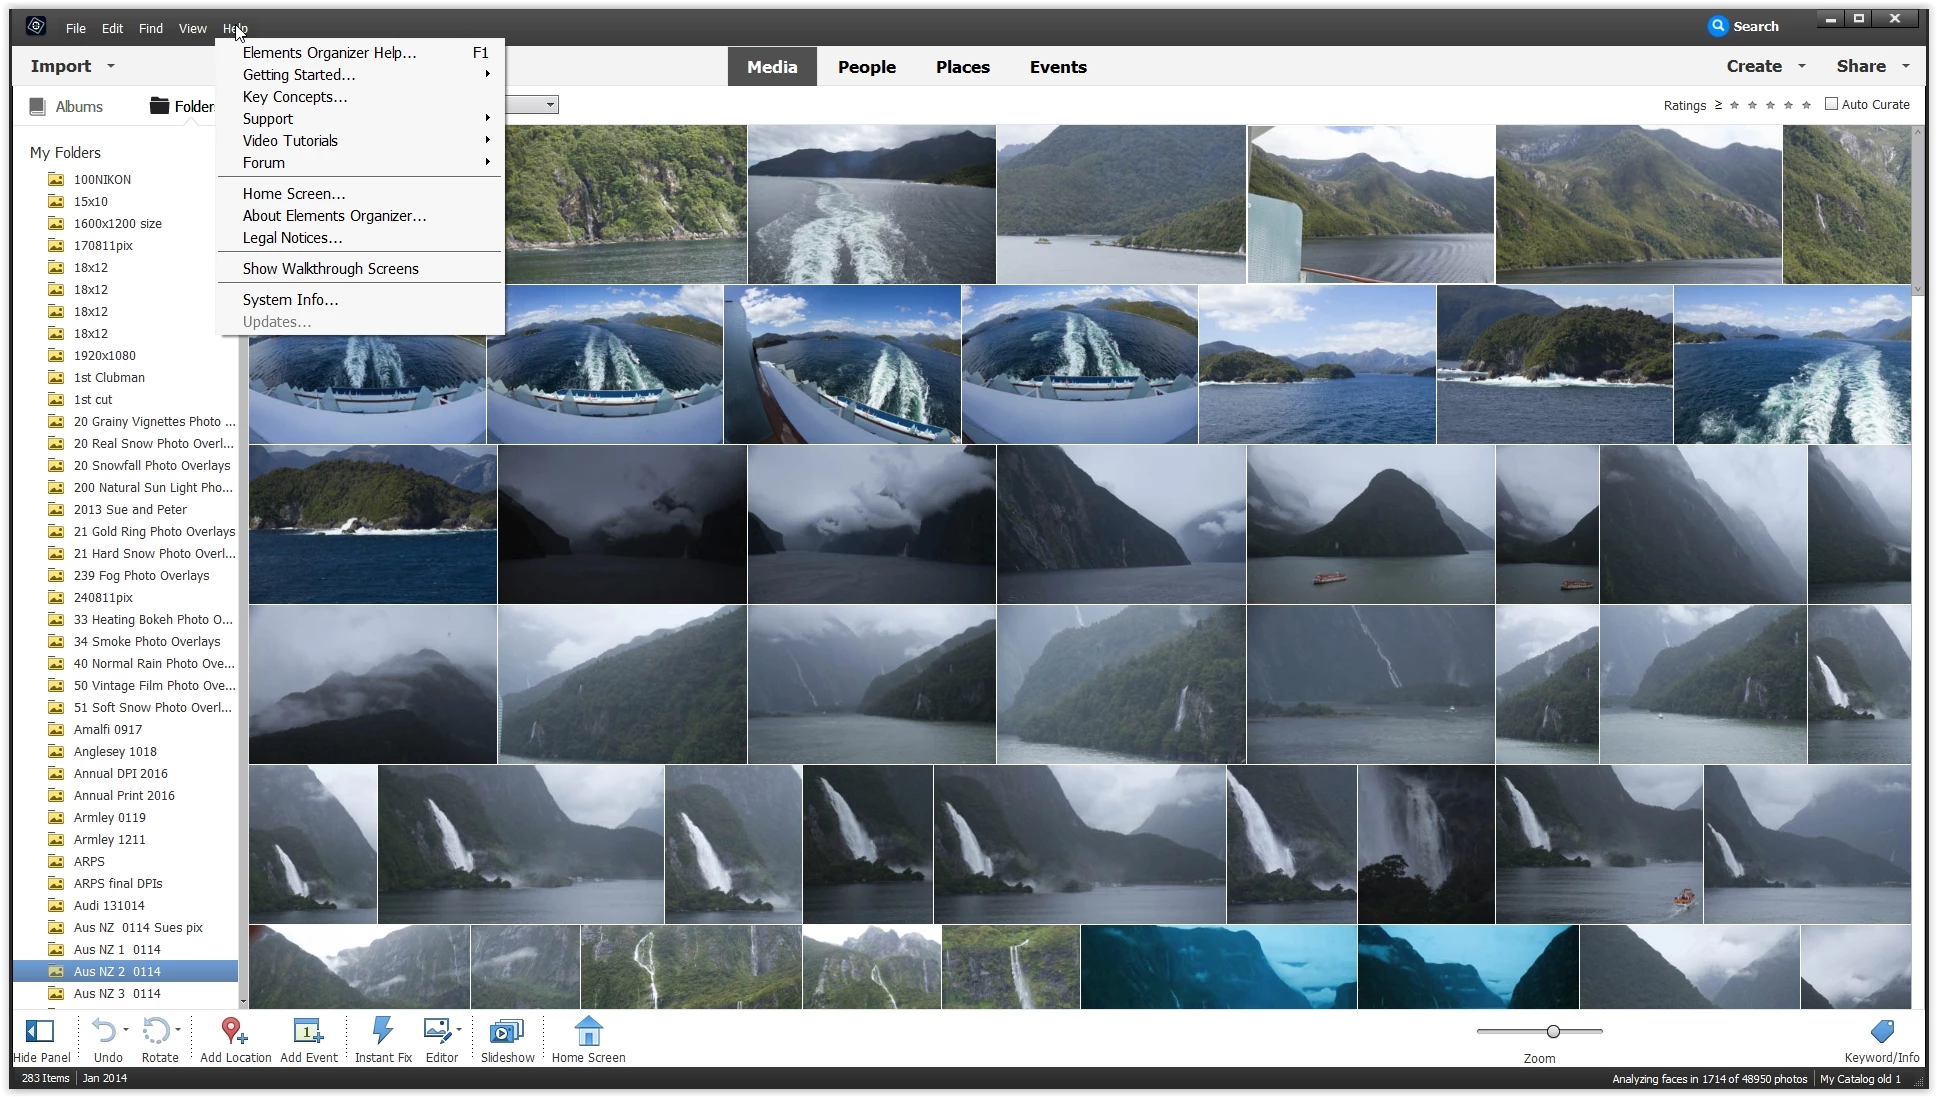Click the Rotate icon

tap(156, 1031)
